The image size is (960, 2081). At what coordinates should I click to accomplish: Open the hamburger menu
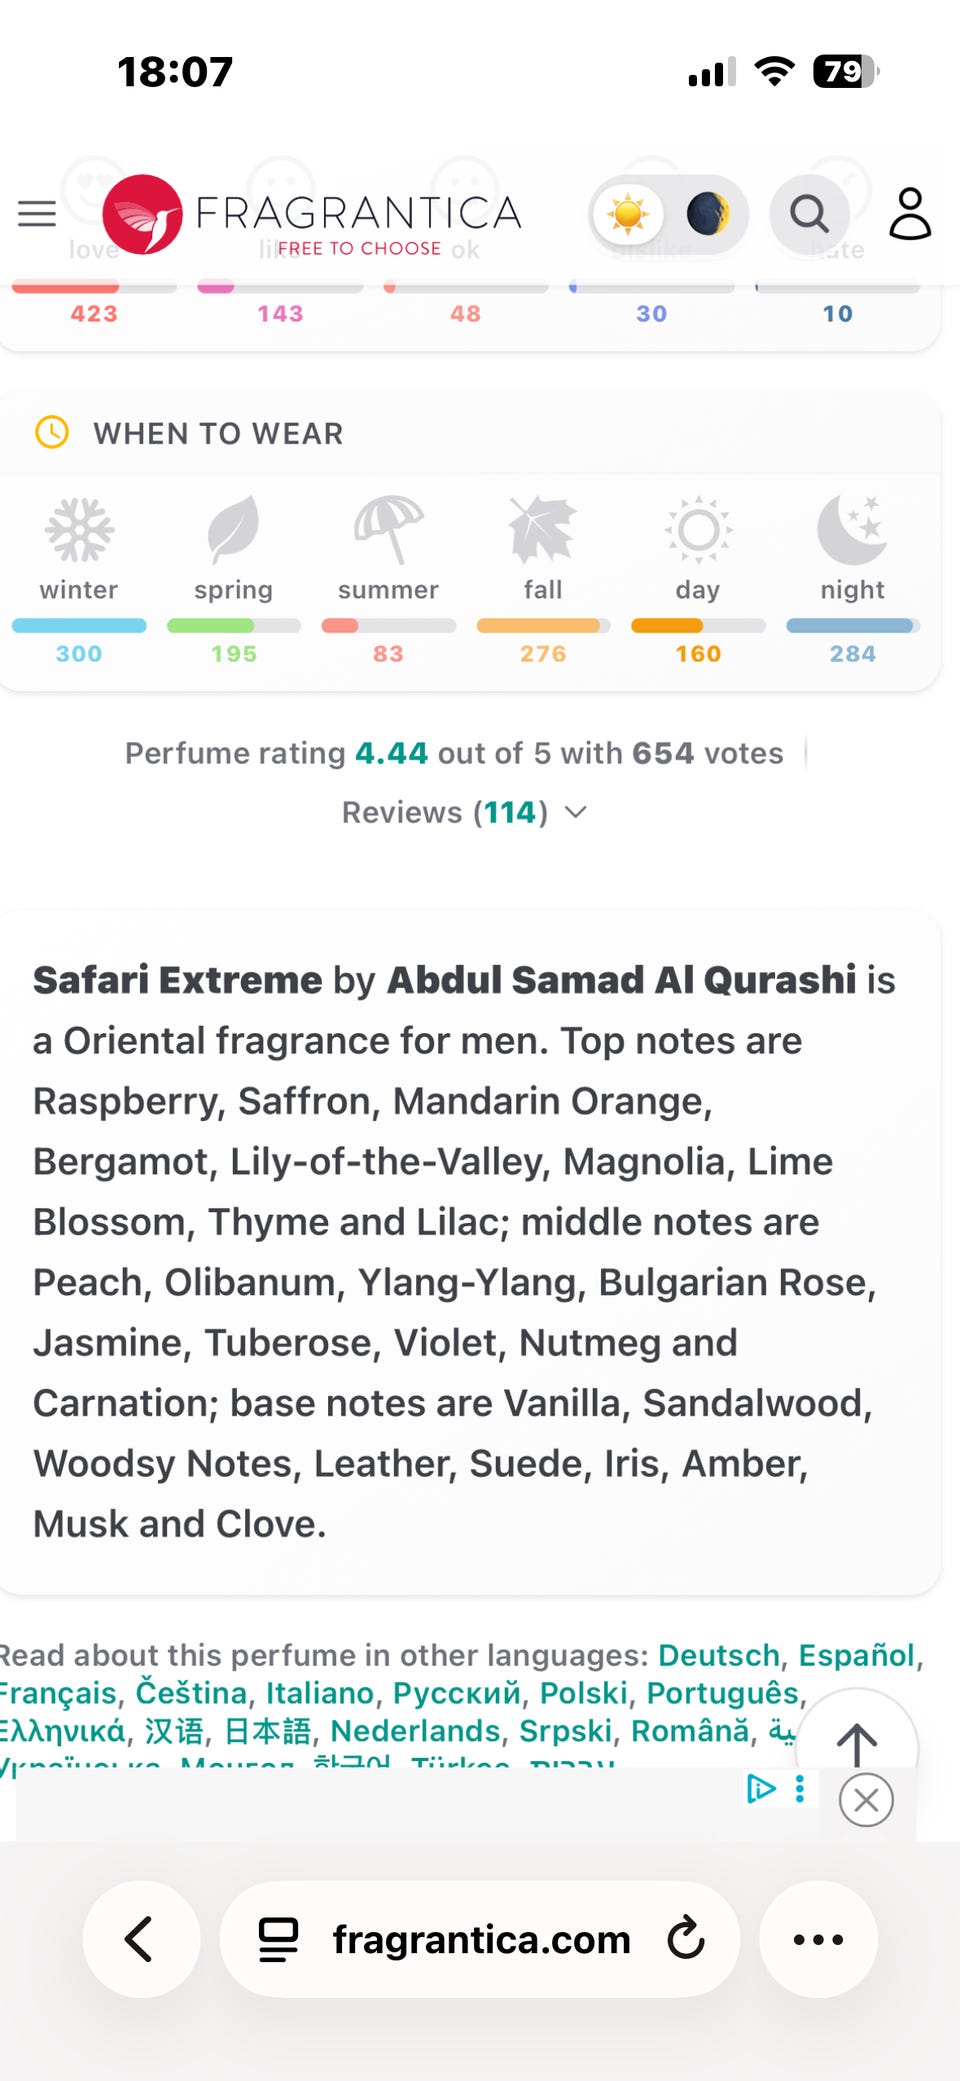pos(37,213)
